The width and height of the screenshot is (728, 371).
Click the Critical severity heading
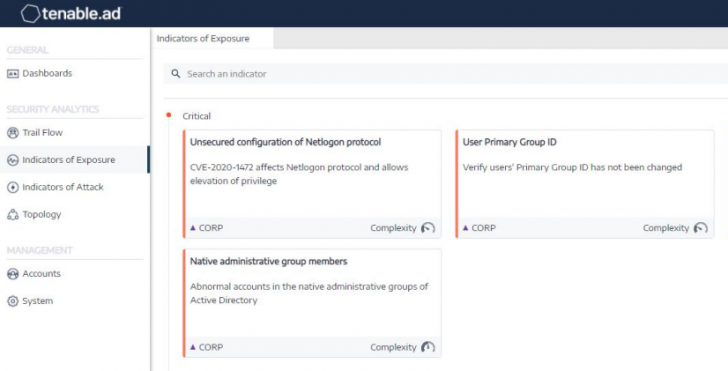[x=196, y=116]
